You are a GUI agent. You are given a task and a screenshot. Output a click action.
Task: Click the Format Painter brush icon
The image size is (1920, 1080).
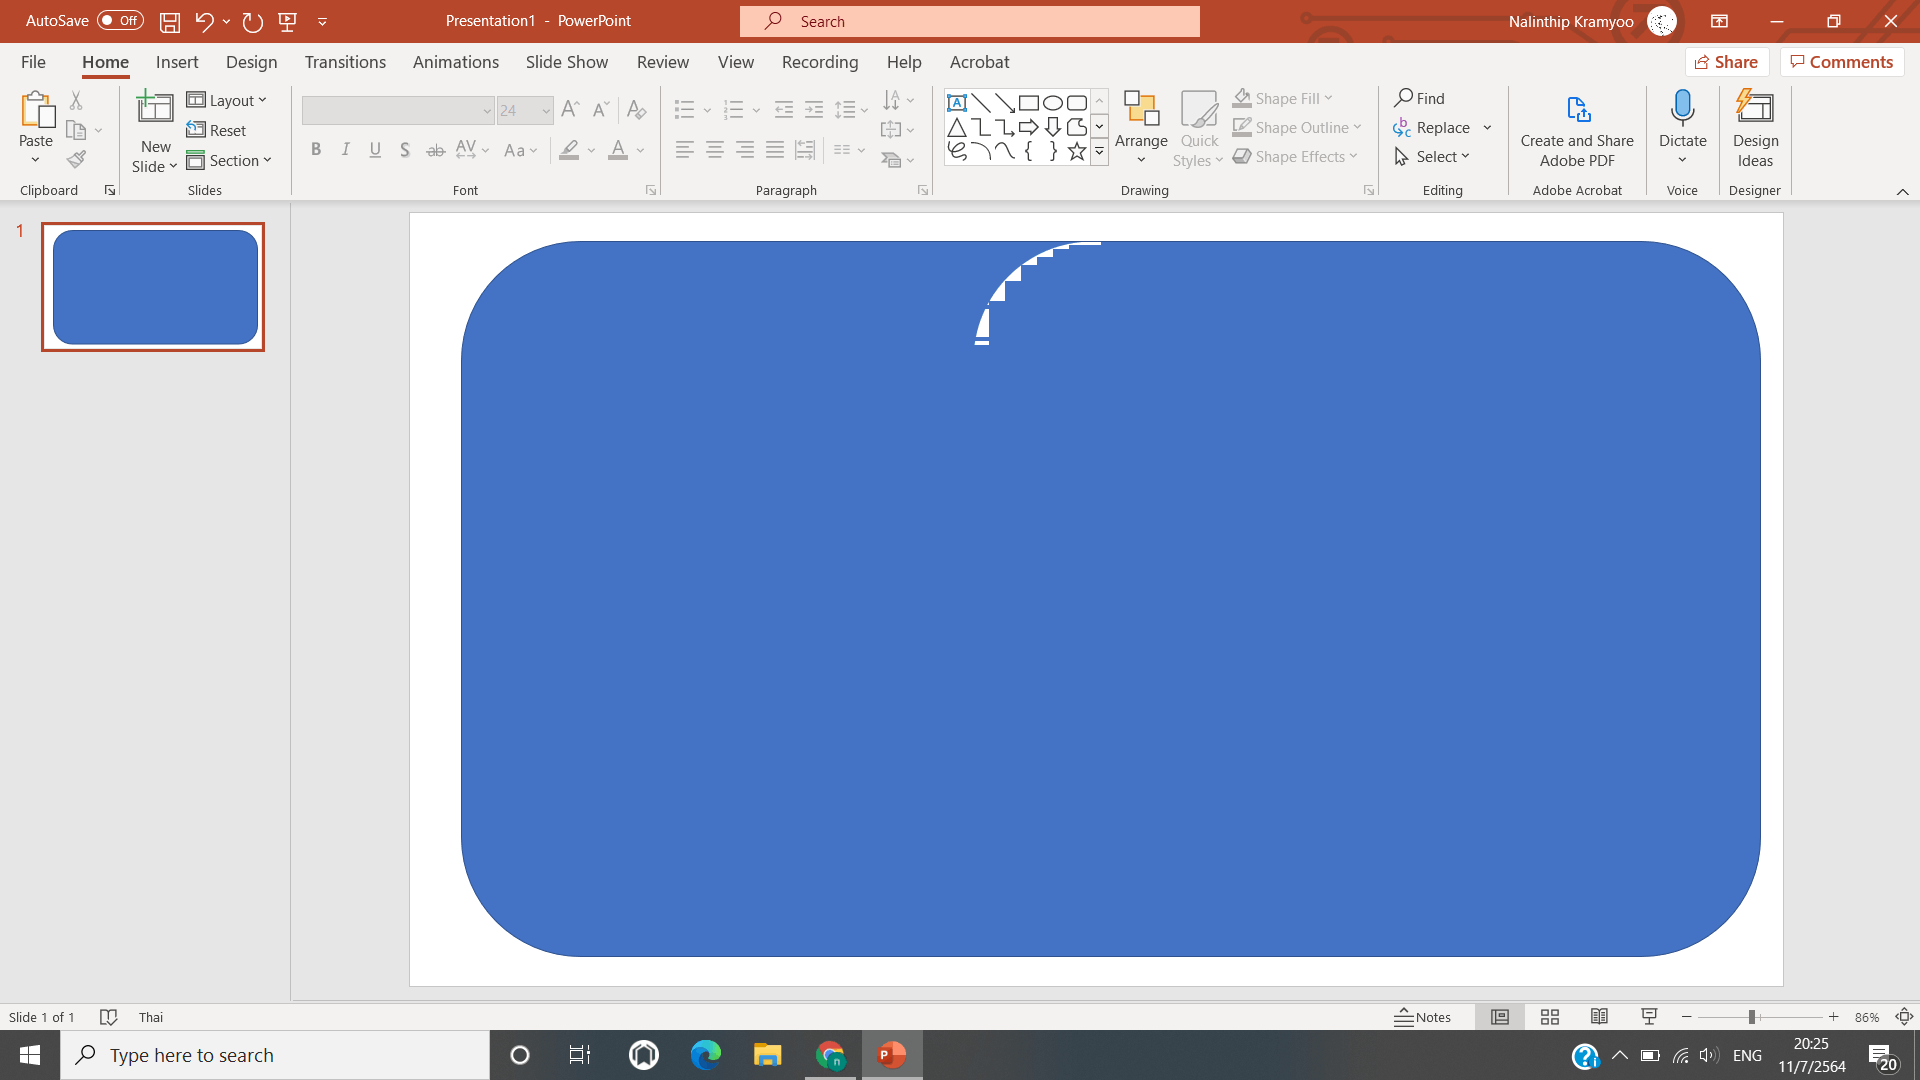point(76,159)
